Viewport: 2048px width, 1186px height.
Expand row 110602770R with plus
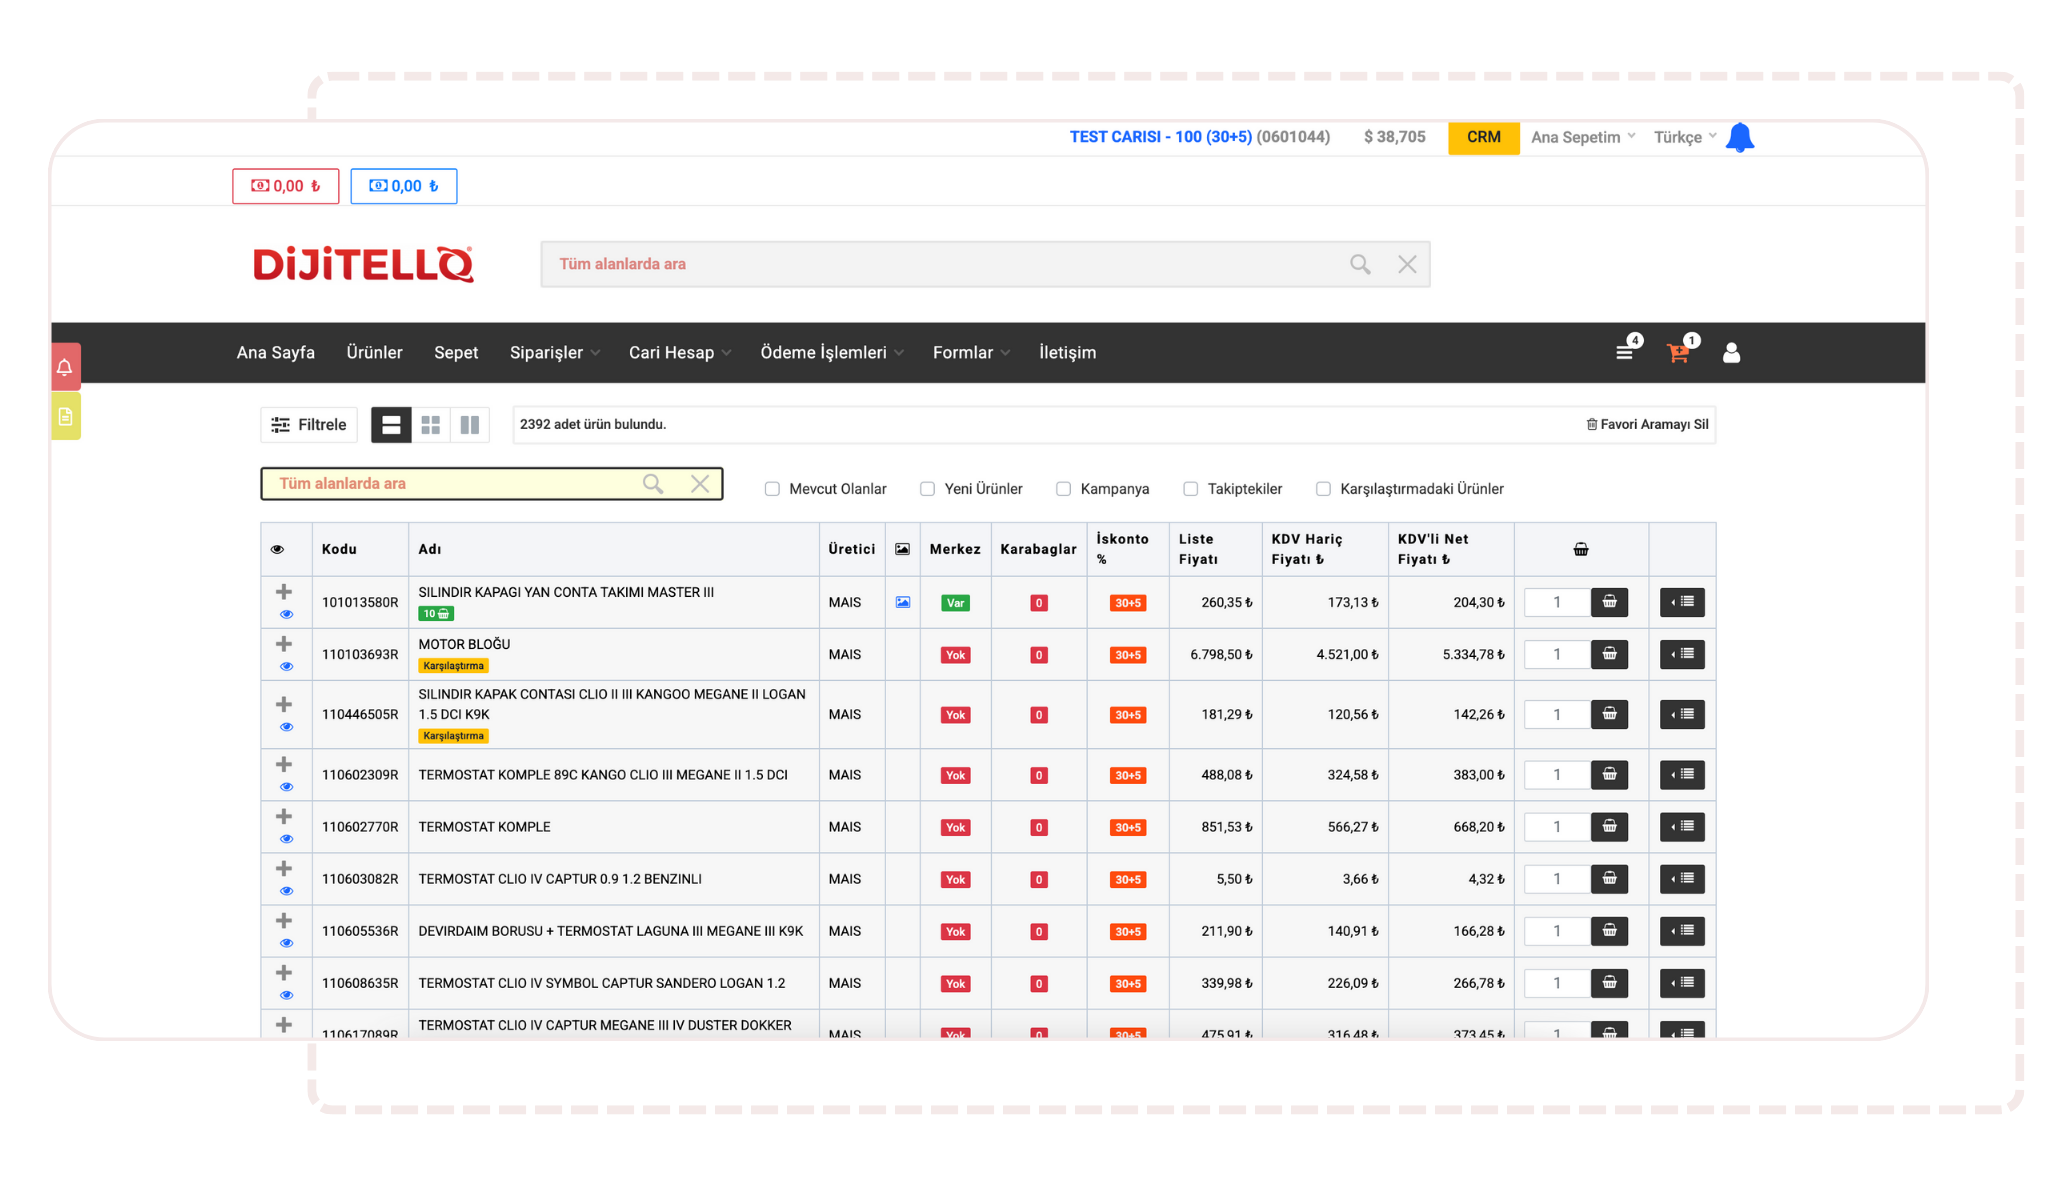(284, 816)
